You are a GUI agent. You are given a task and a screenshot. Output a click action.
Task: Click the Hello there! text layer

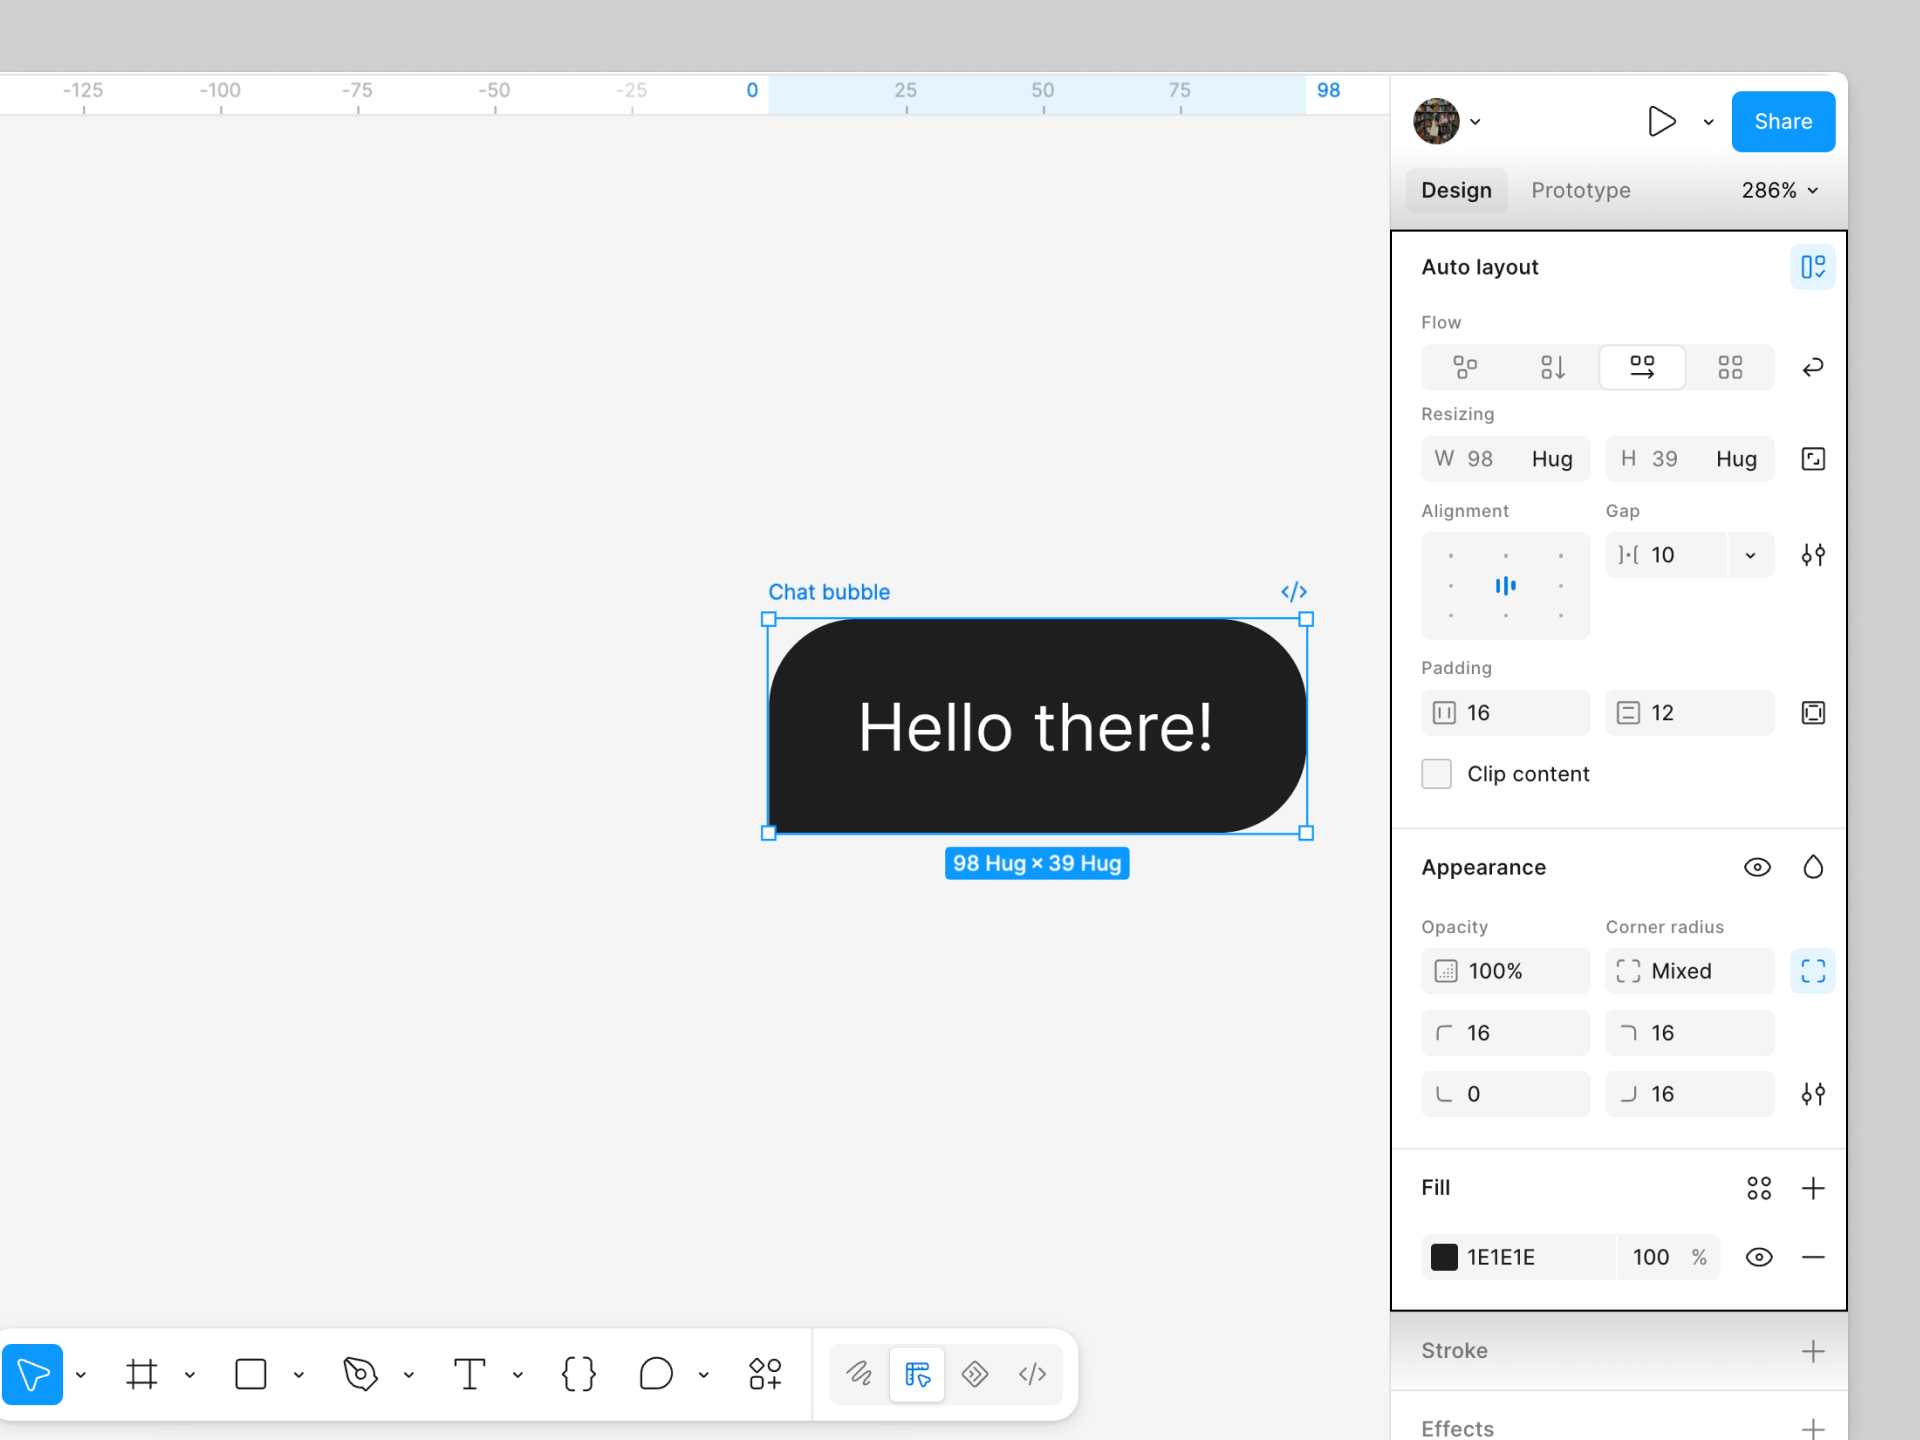click(1036, 727)
